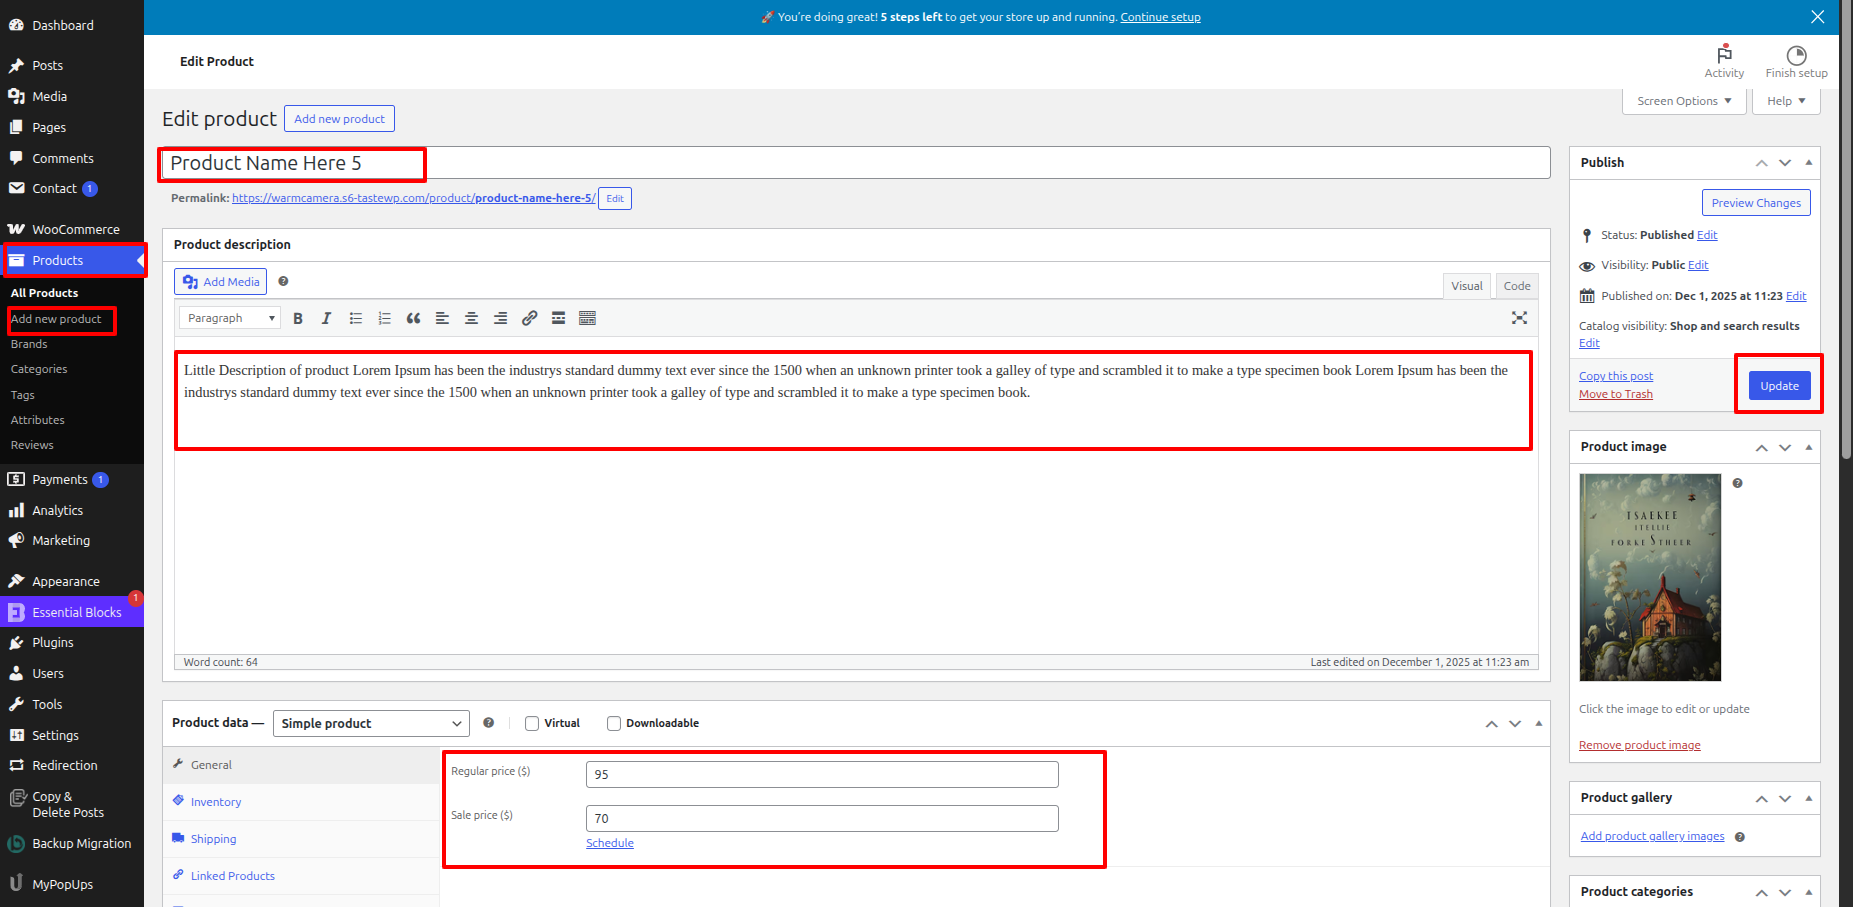The image size is (1853, 907).
Task: Open the Inventory product data tab
Action: (x=216, y=802)
